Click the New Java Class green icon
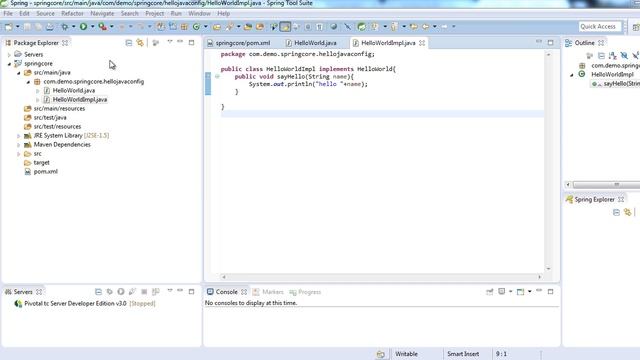 [196, 27]
